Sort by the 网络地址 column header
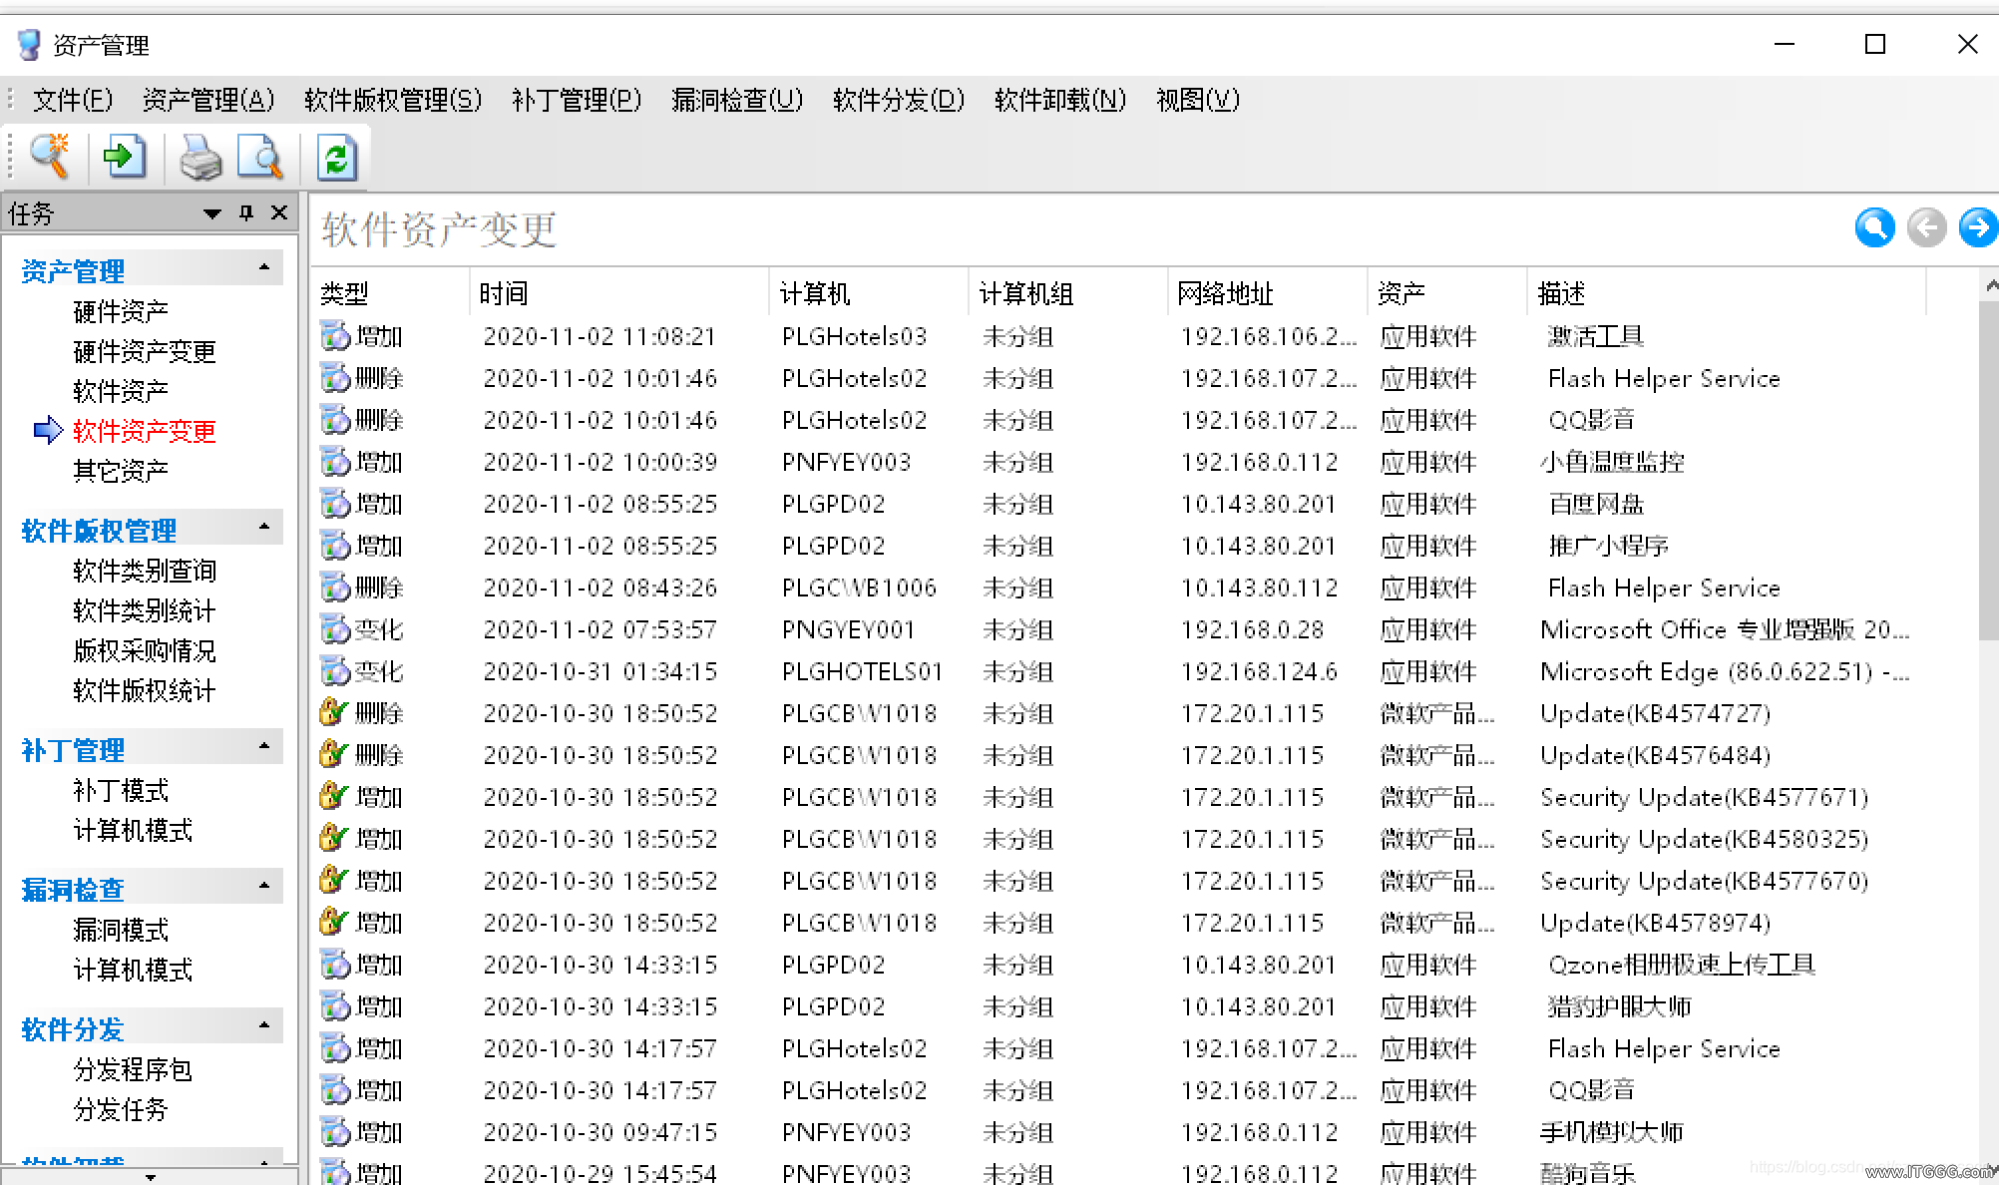 tap(1268, 294)
